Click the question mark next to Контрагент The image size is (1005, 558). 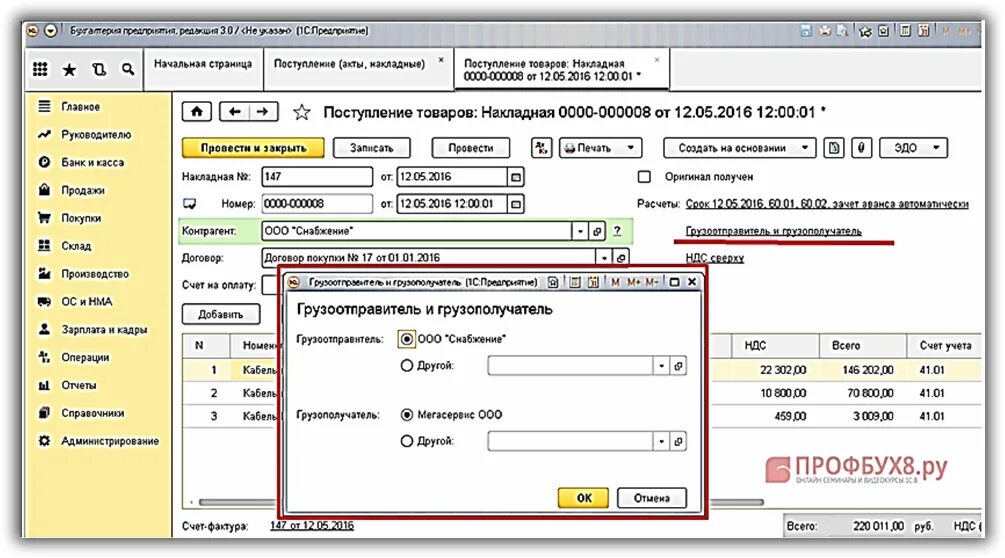617,231
